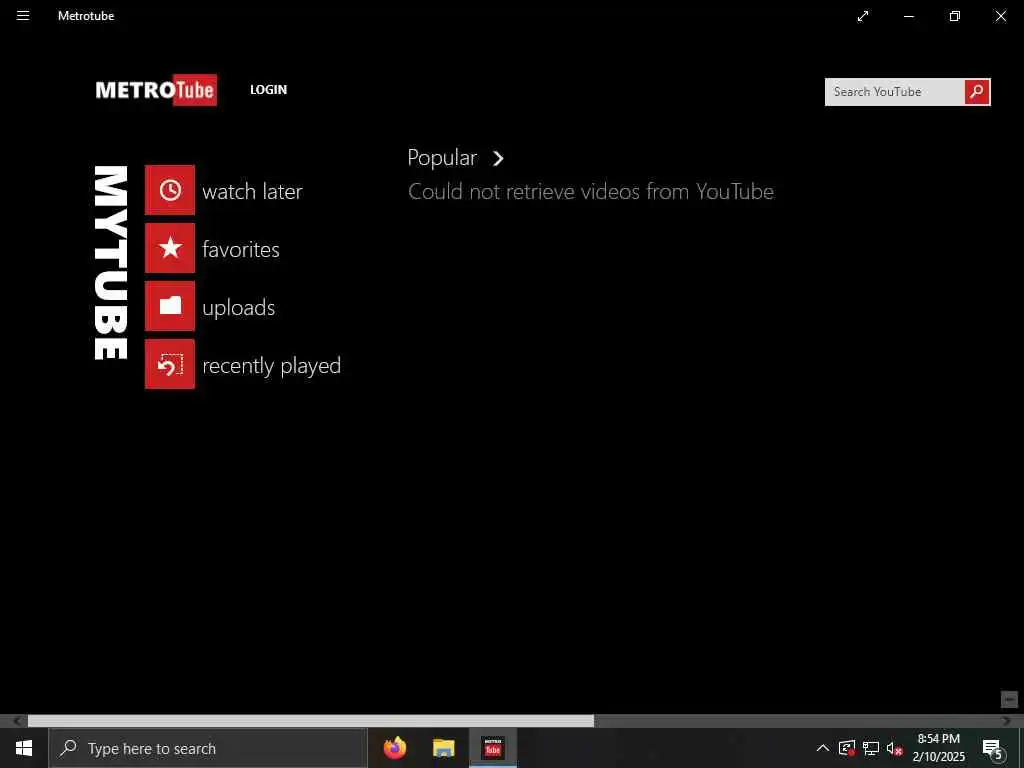
Task: Click the MetroTube logo
Action: click(156, 90)
